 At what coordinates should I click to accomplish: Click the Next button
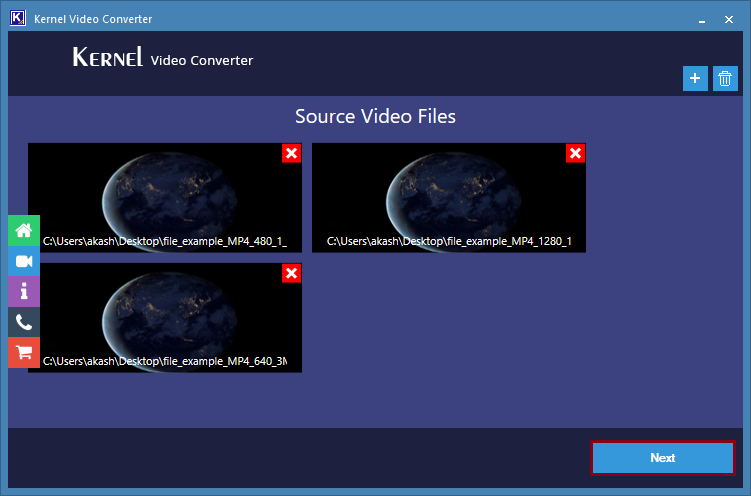tap(663, 458)
